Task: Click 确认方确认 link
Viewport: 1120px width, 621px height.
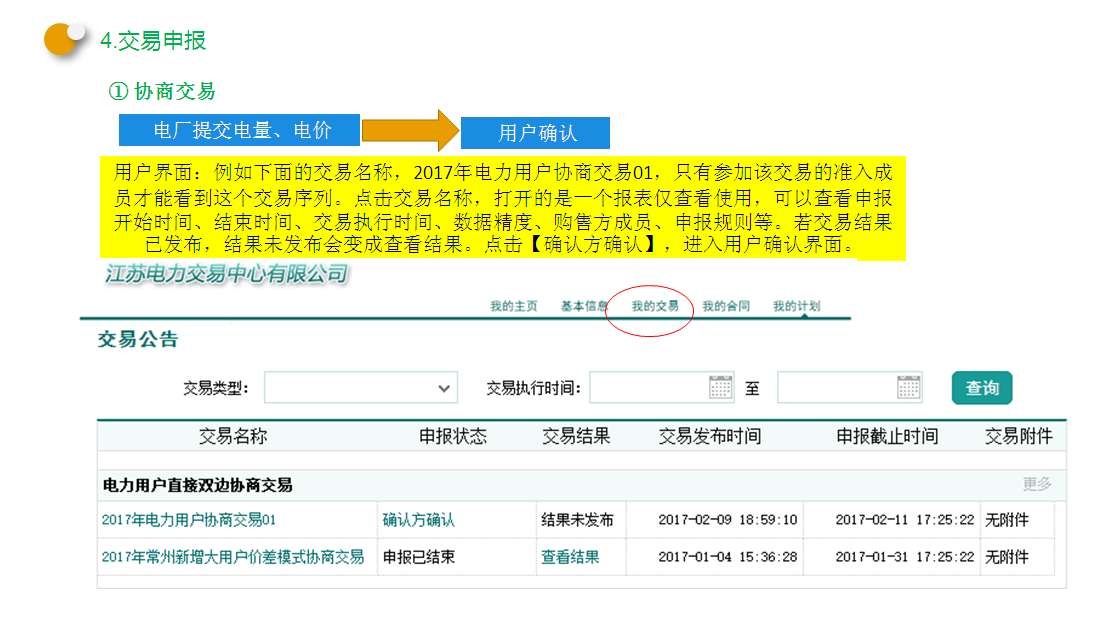Action: 418,520
